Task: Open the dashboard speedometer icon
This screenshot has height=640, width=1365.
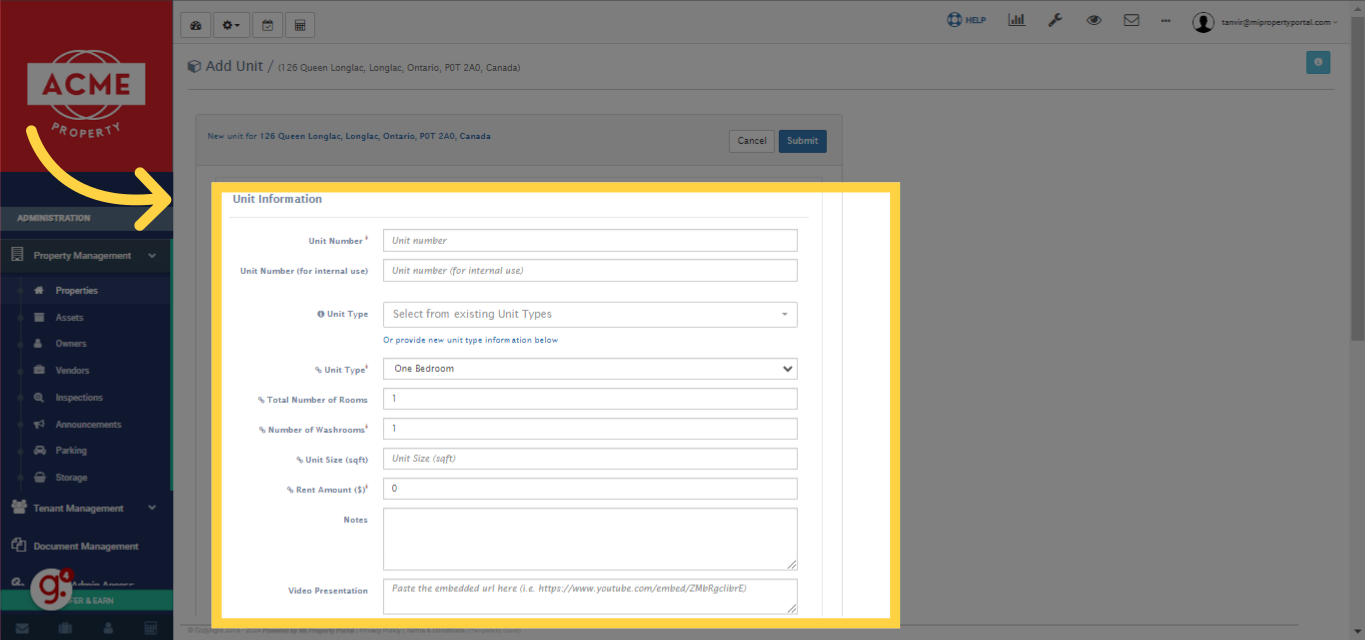Action: (195, 23)
